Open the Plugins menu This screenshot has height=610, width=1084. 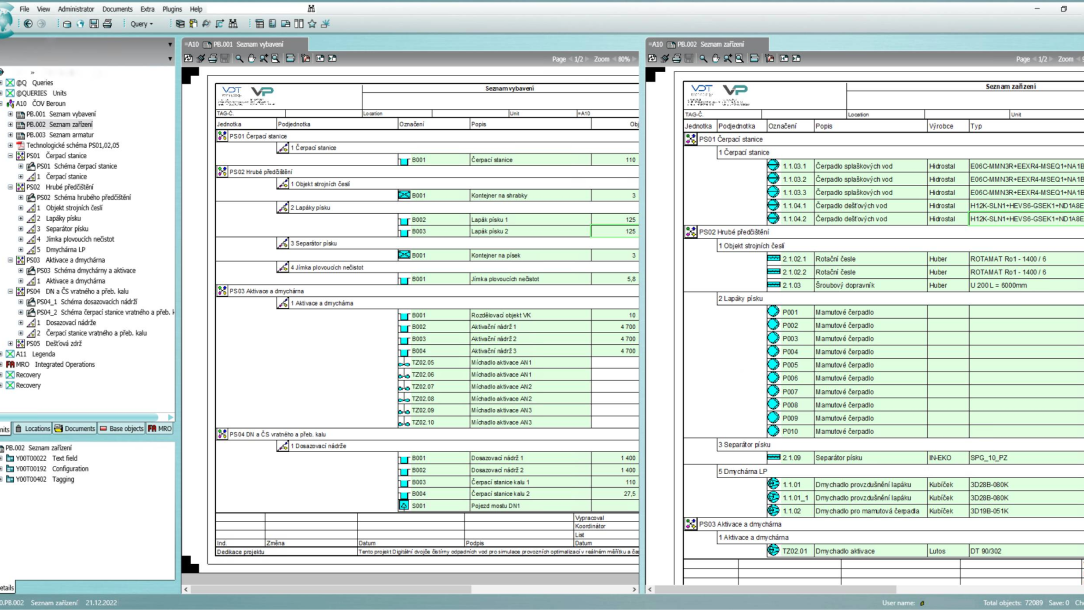(x=172, y=9)
